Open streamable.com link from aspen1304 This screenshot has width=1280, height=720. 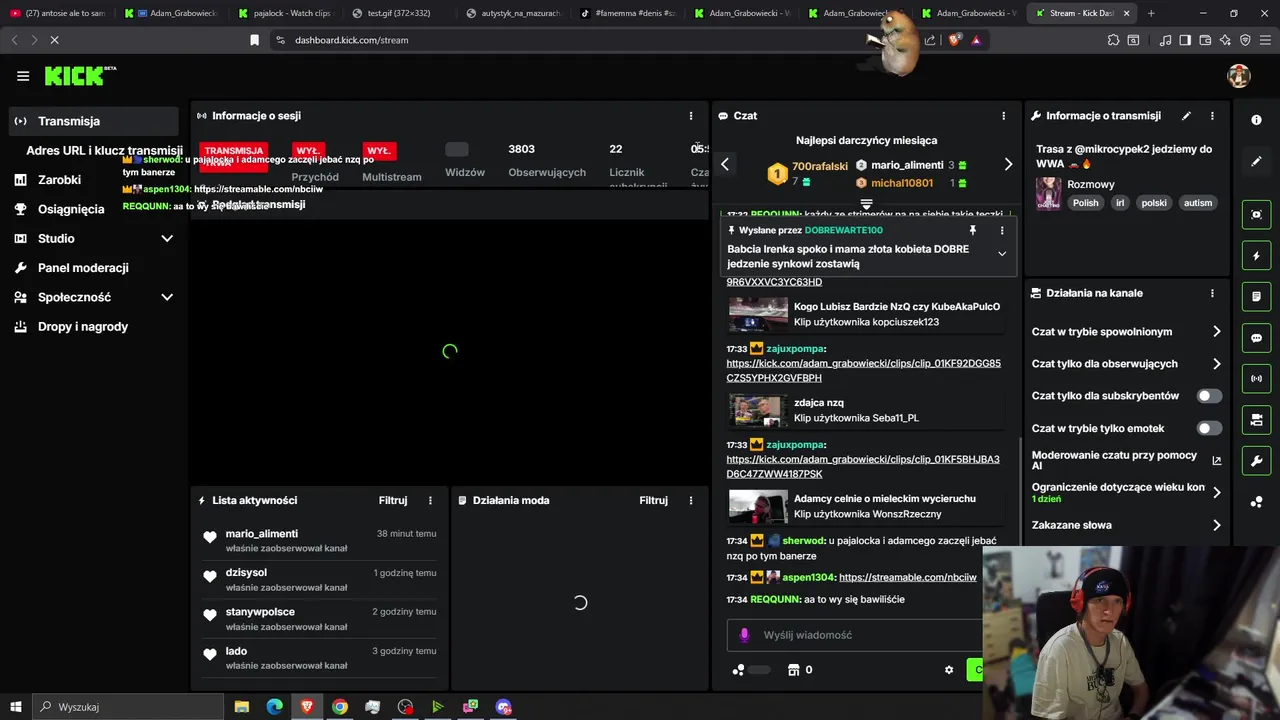coord(908,577)
